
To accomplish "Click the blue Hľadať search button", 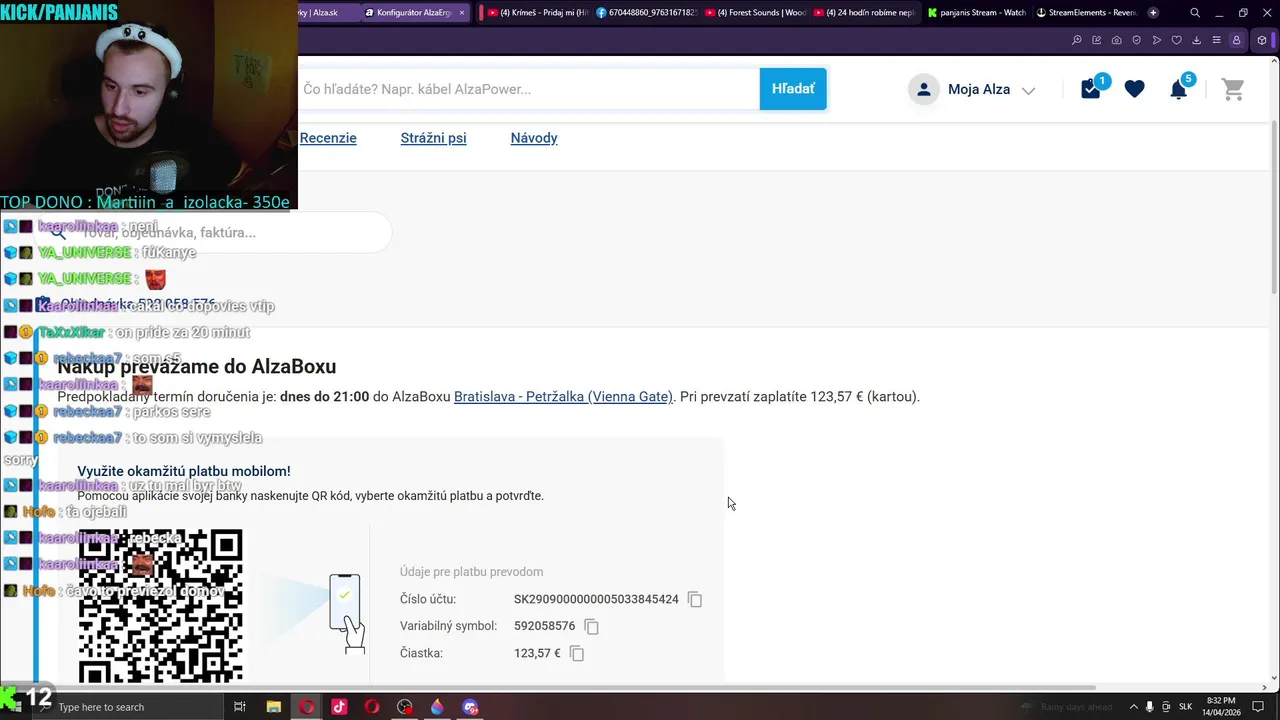I will pyautogui.click(x=793, y=89).
